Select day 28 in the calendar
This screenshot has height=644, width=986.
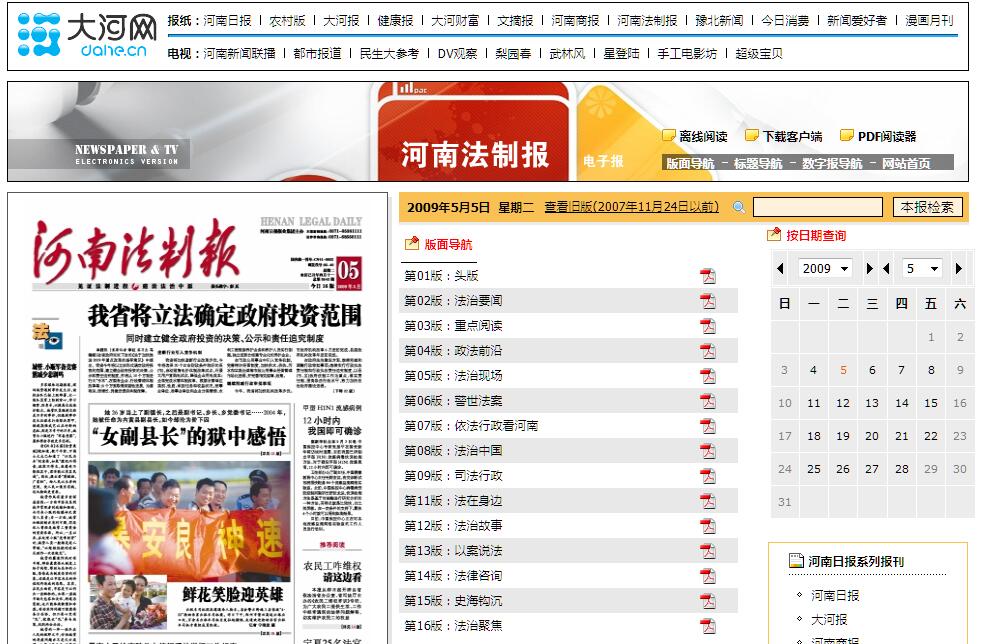[x=902, y=469]
